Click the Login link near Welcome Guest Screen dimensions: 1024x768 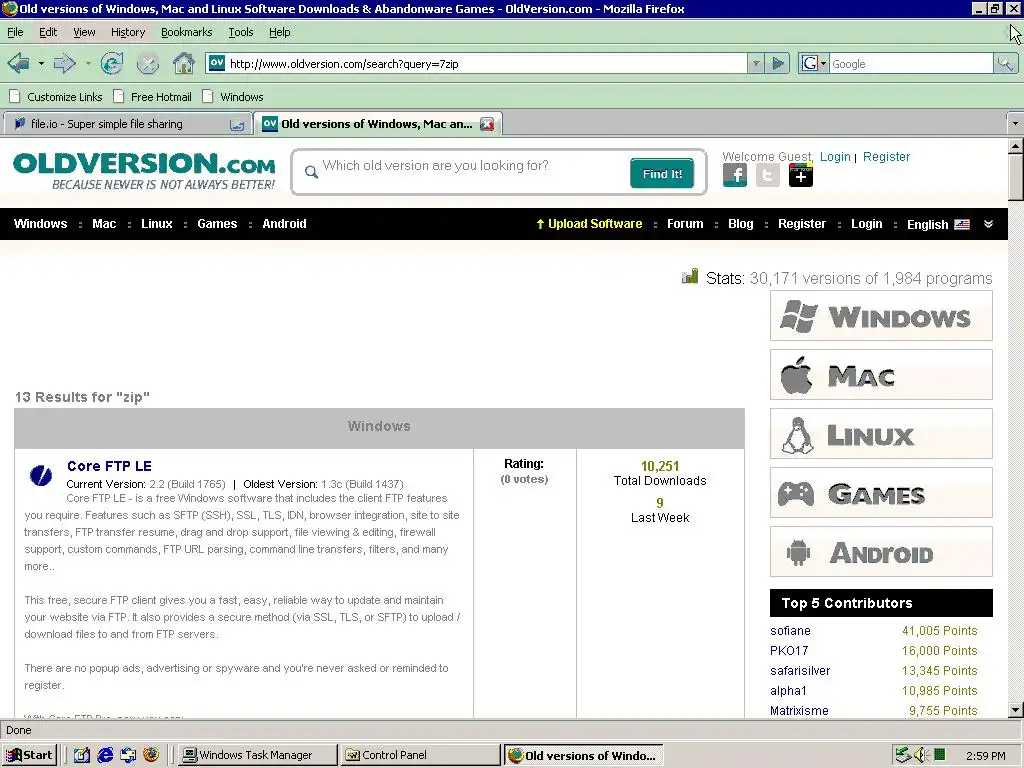coord(835,157)
